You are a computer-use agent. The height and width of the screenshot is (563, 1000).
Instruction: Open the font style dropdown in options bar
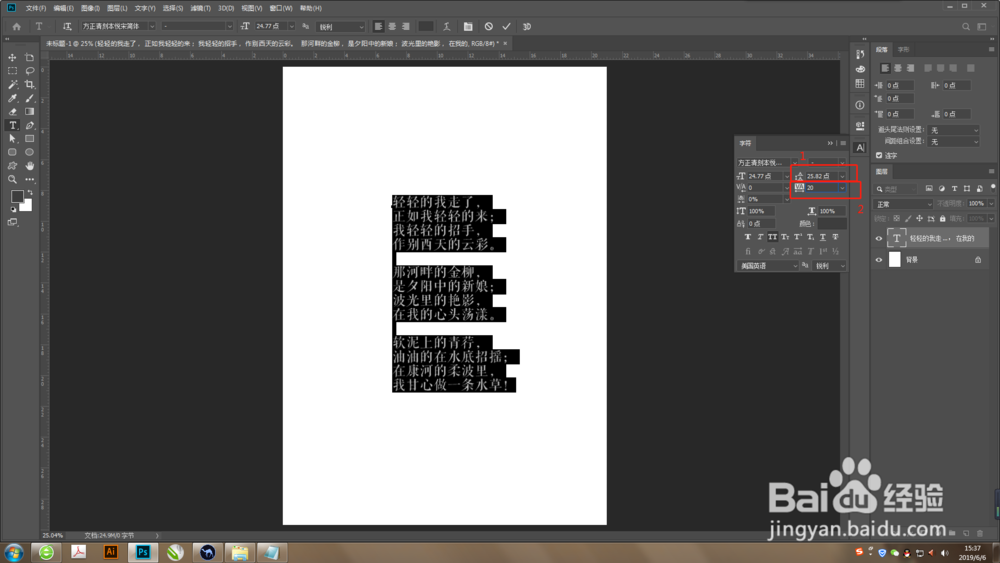tap(230, 26)
